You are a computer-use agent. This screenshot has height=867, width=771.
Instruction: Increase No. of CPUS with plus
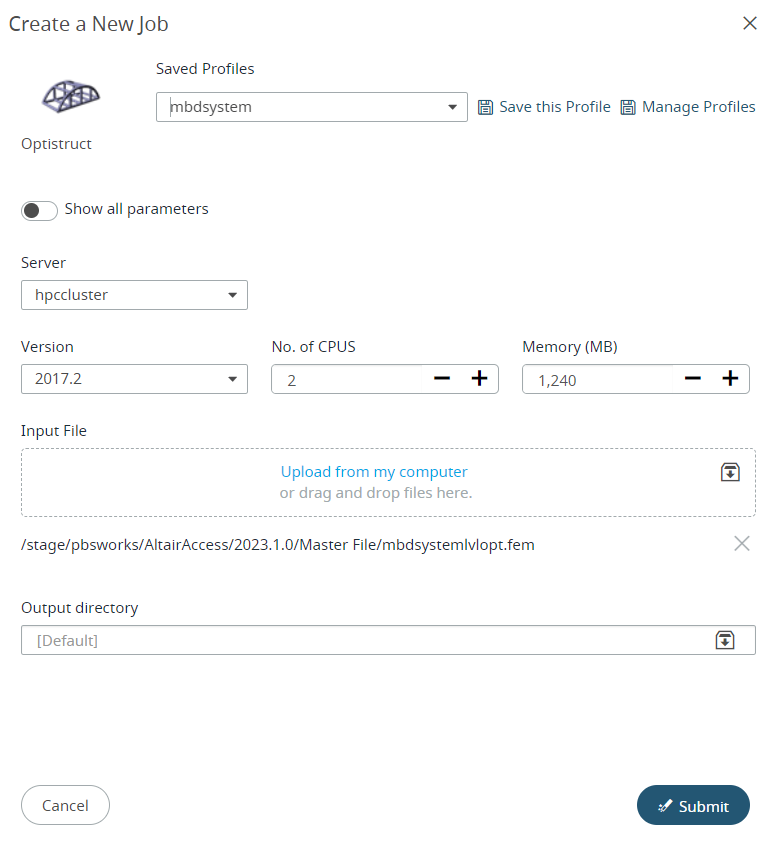click(479, 379)
